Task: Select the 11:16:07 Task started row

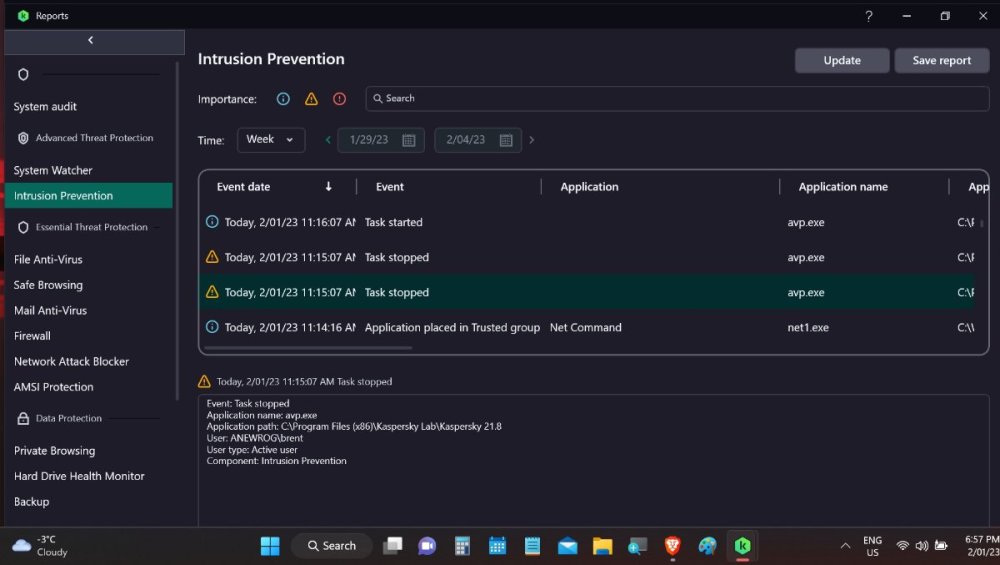Action: [x=587, y=222]
